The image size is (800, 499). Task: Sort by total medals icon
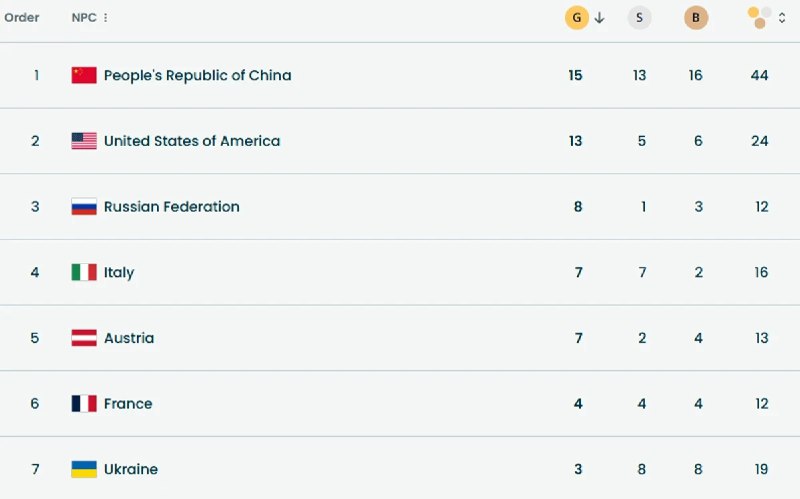click(759, 17)
